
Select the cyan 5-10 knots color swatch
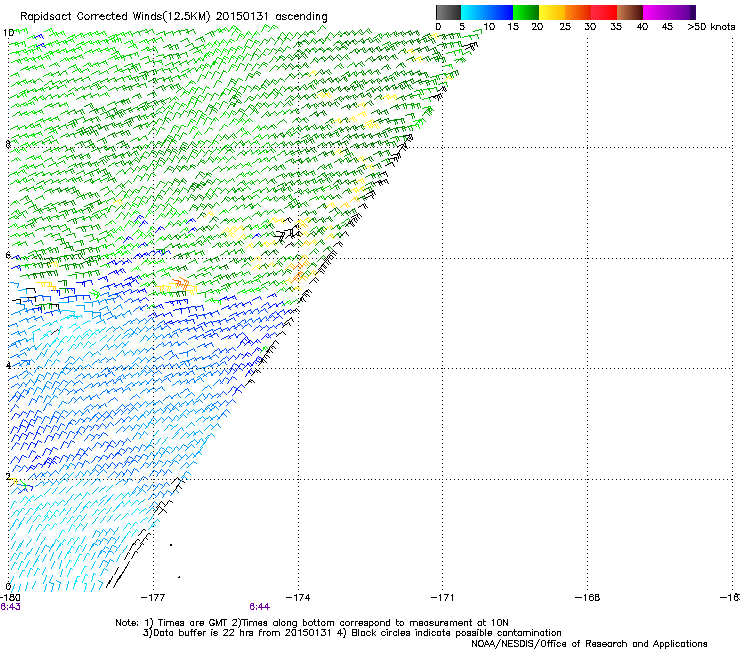(474, 12)
